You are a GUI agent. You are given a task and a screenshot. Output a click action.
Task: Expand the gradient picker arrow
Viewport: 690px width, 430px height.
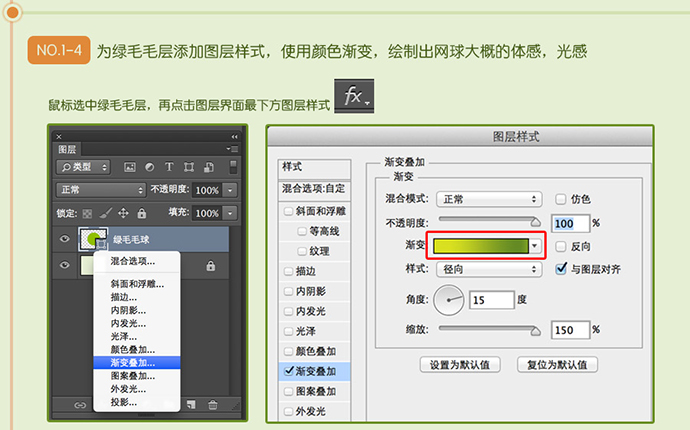(x=535, y=245)
